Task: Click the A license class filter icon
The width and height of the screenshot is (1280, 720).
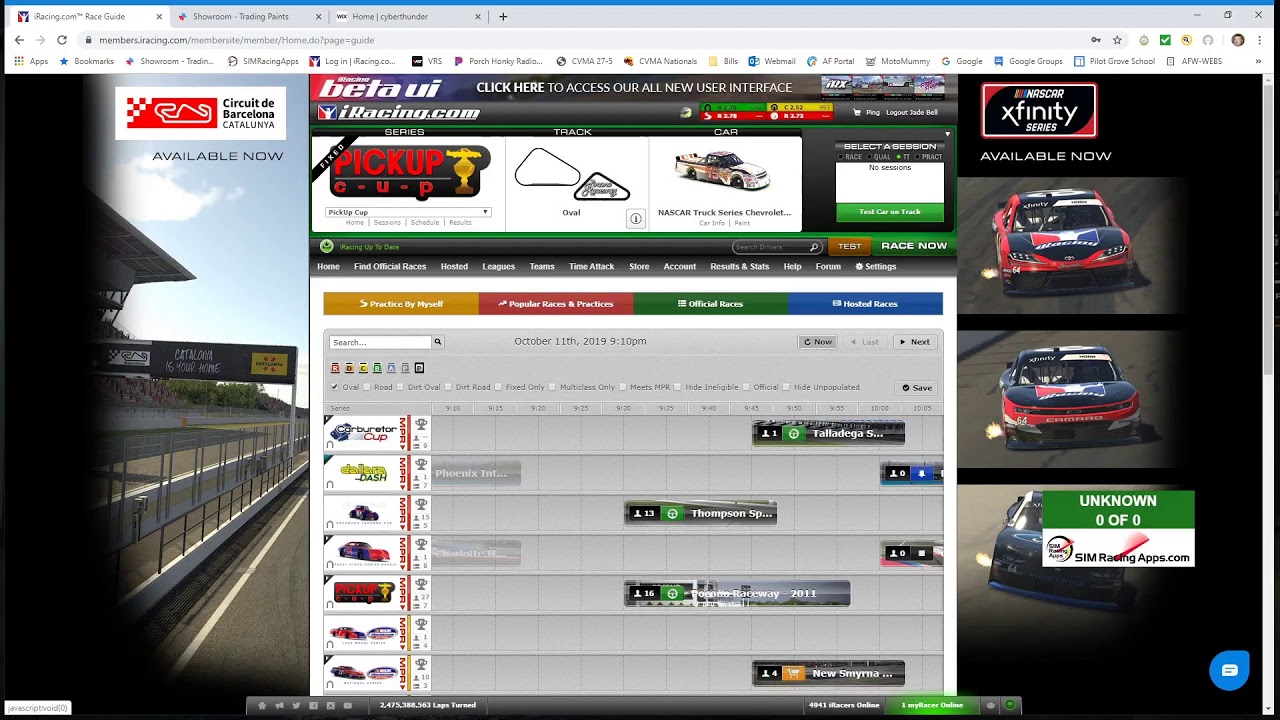Action: 391,368
